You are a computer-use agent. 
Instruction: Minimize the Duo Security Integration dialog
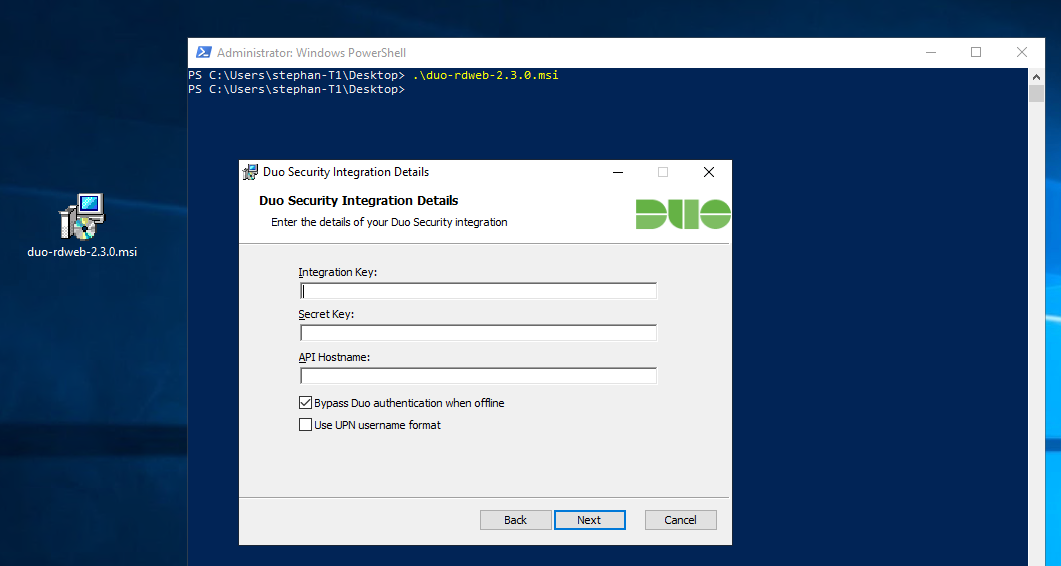618,172
